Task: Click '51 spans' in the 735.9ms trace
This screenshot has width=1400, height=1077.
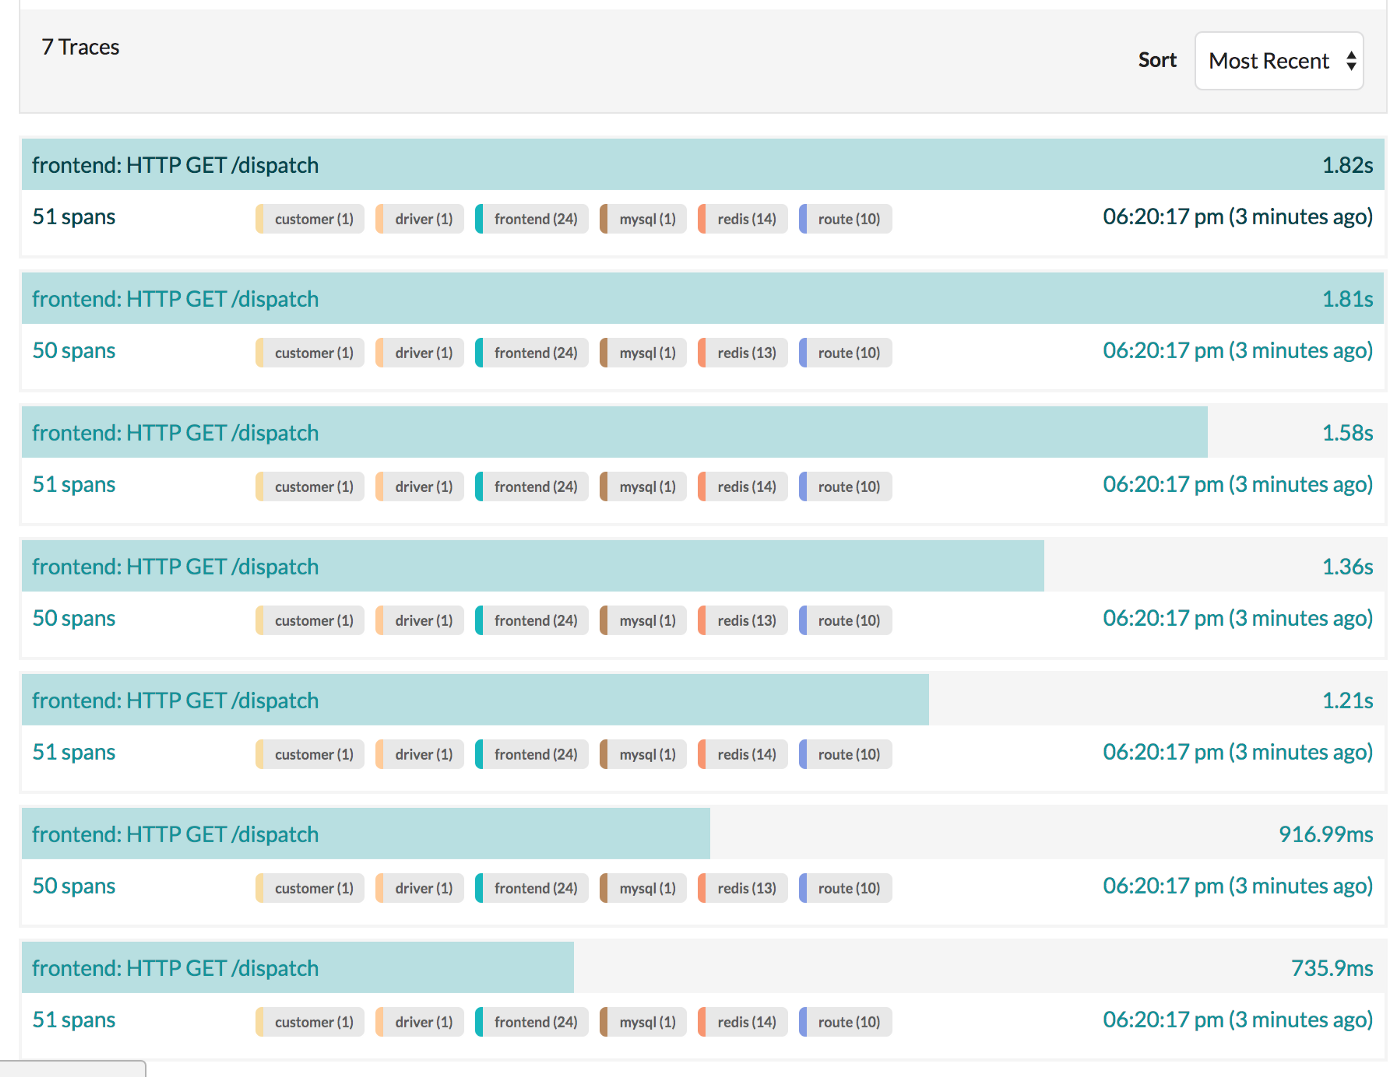Action: pyautogui.click(x=74, y=1021)
